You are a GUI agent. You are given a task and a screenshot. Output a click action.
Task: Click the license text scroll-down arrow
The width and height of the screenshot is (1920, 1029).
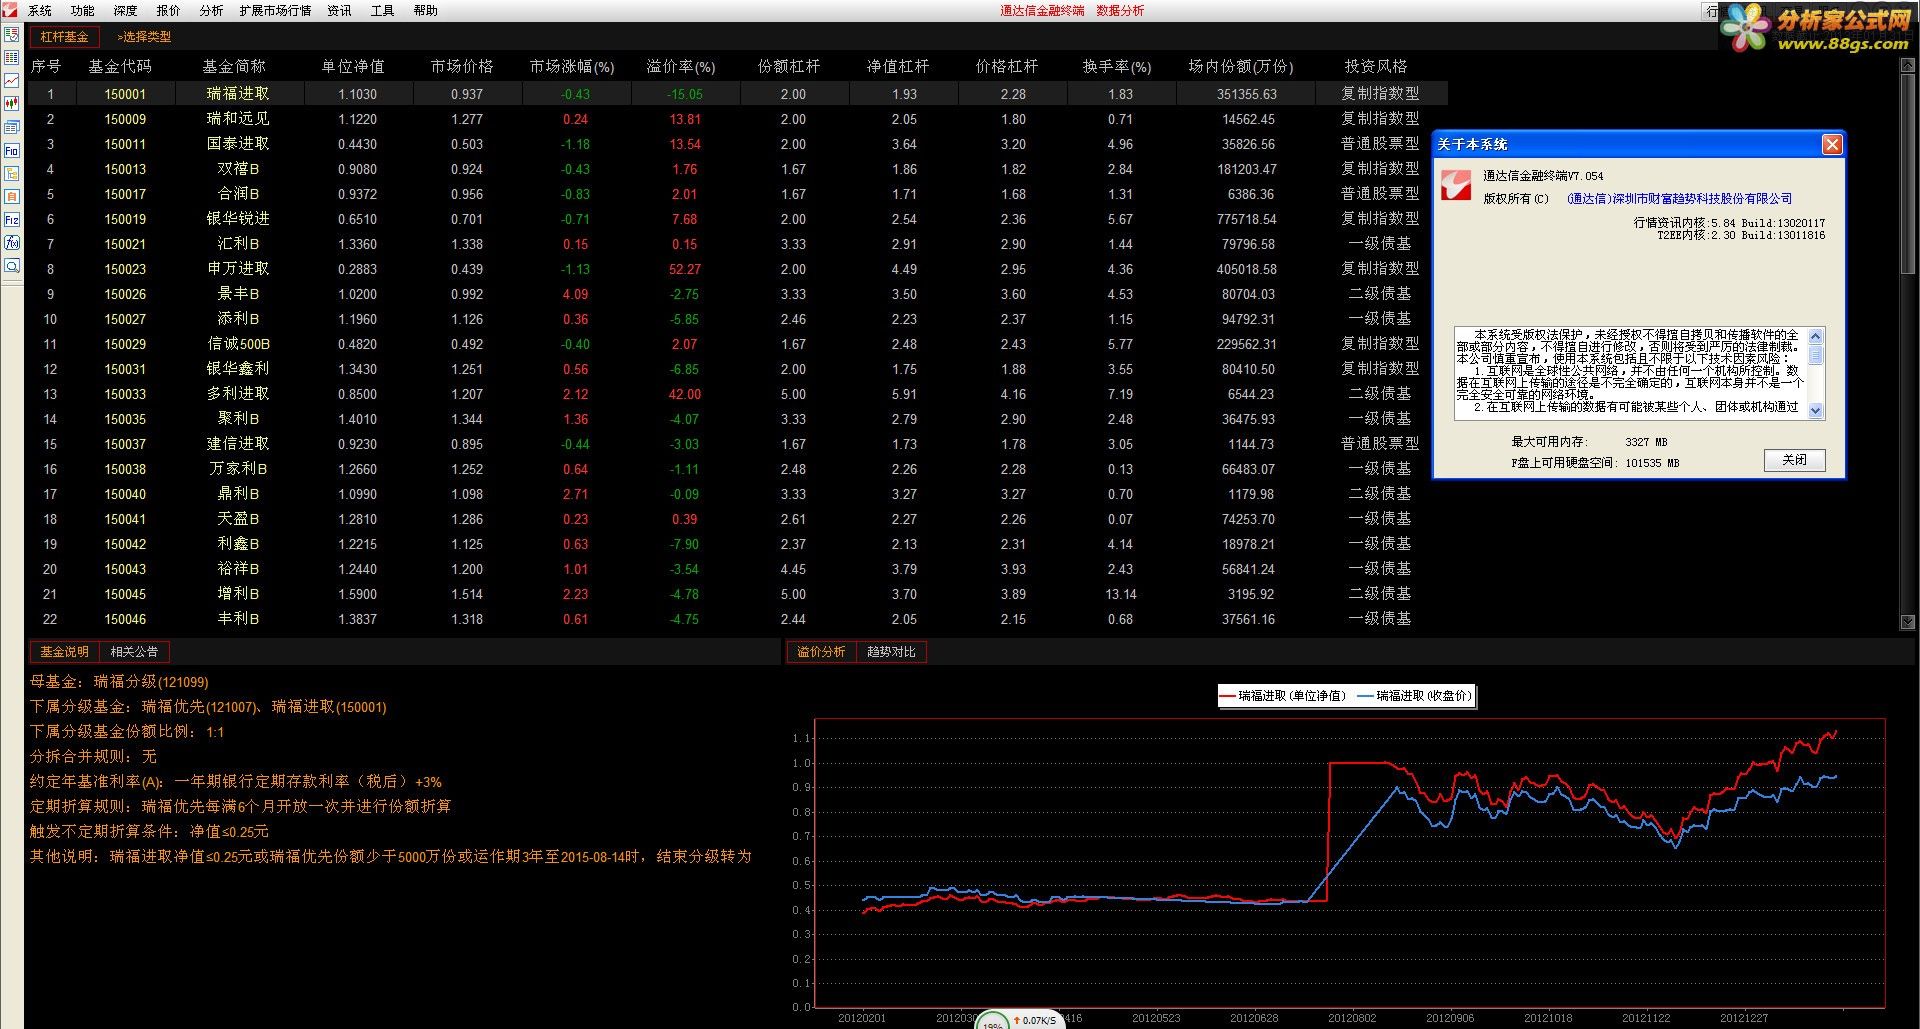click(1817, 411)
